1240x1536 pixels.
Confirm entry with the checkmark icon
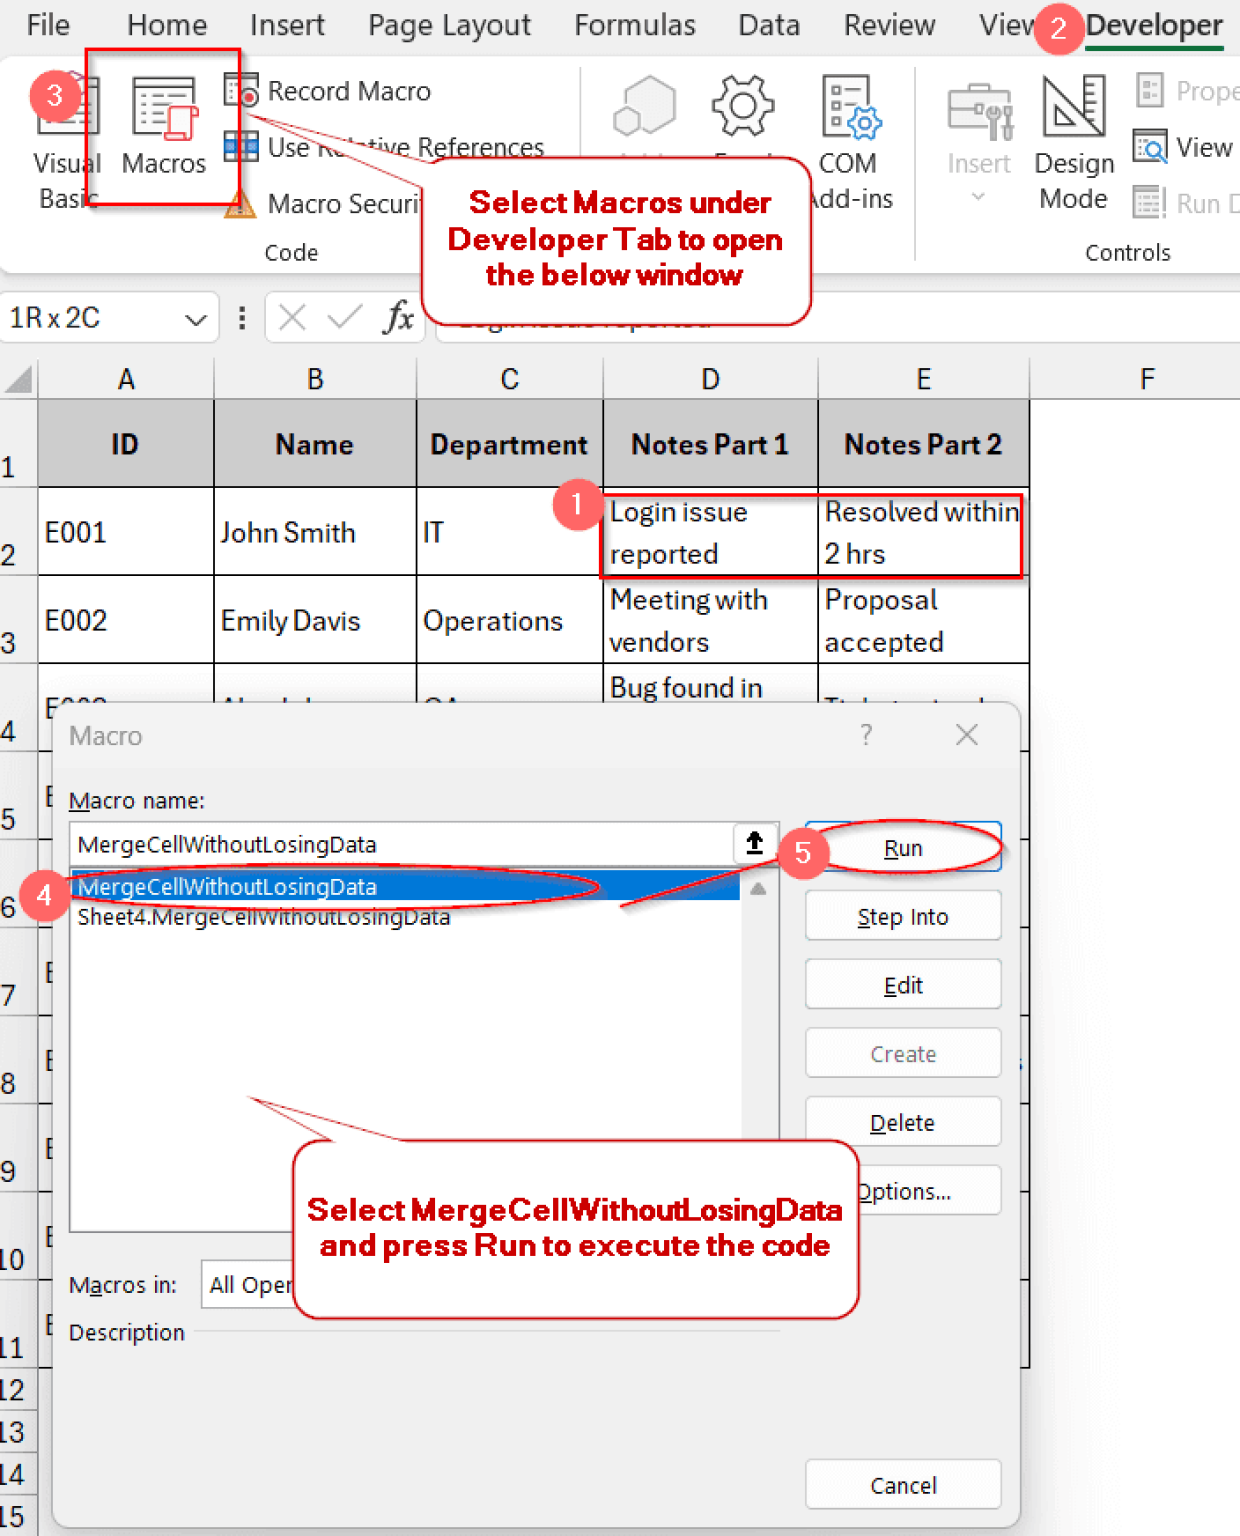(x=347, y=318)
